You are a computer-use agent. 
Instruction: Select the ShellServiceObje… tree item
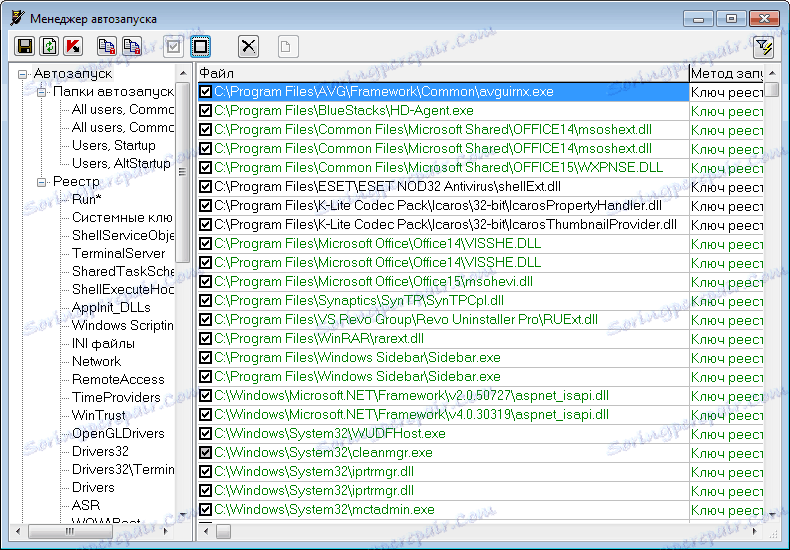click(123, 235)
